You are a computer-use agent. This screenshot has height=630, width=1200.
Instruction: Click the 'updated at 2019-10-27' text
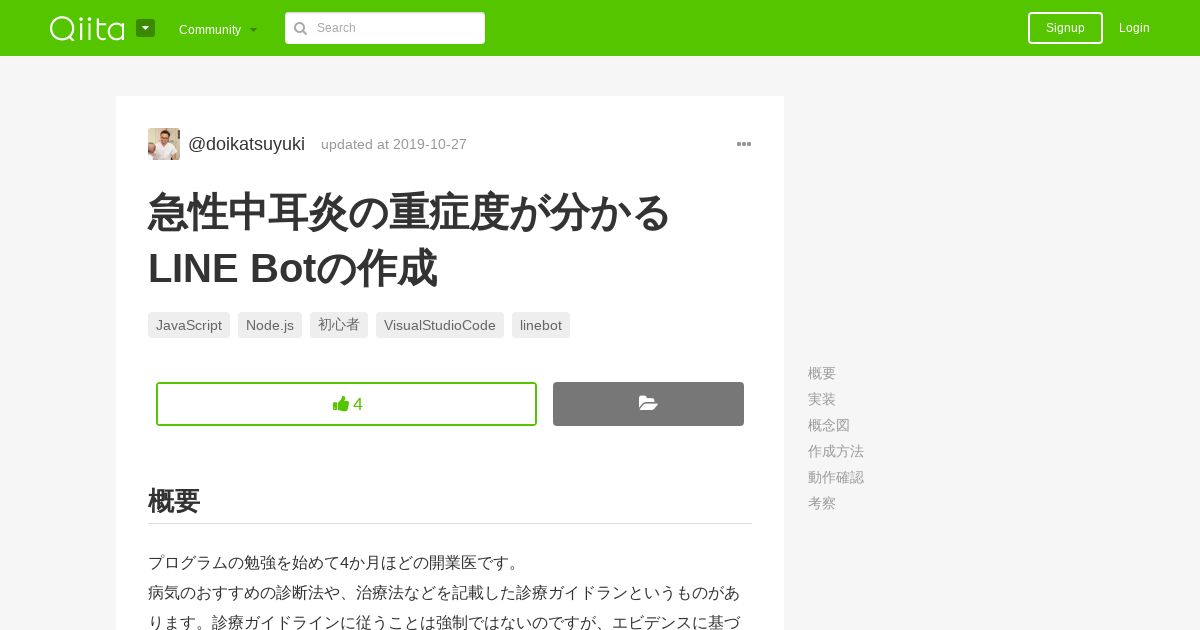(394, 144)
